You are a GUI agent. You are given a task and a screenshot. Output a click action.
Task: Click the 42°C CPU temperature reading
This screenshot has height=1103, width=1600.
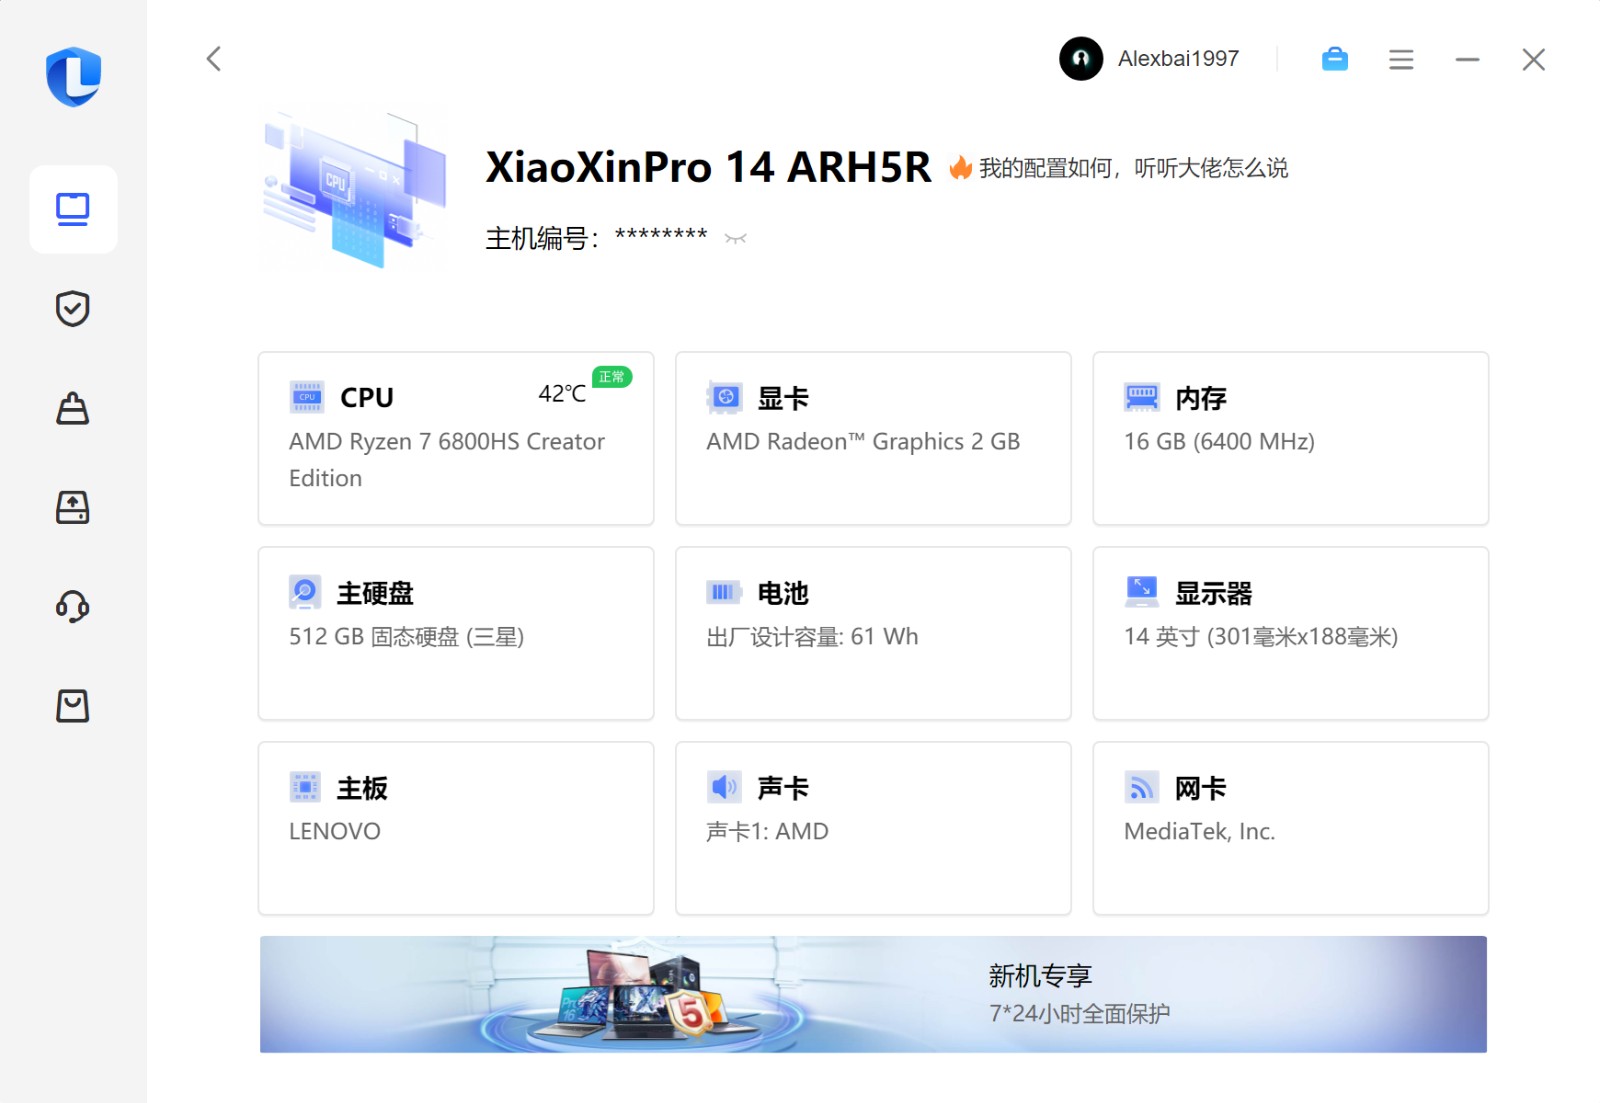pyautogui.click(x=562, y=394)
